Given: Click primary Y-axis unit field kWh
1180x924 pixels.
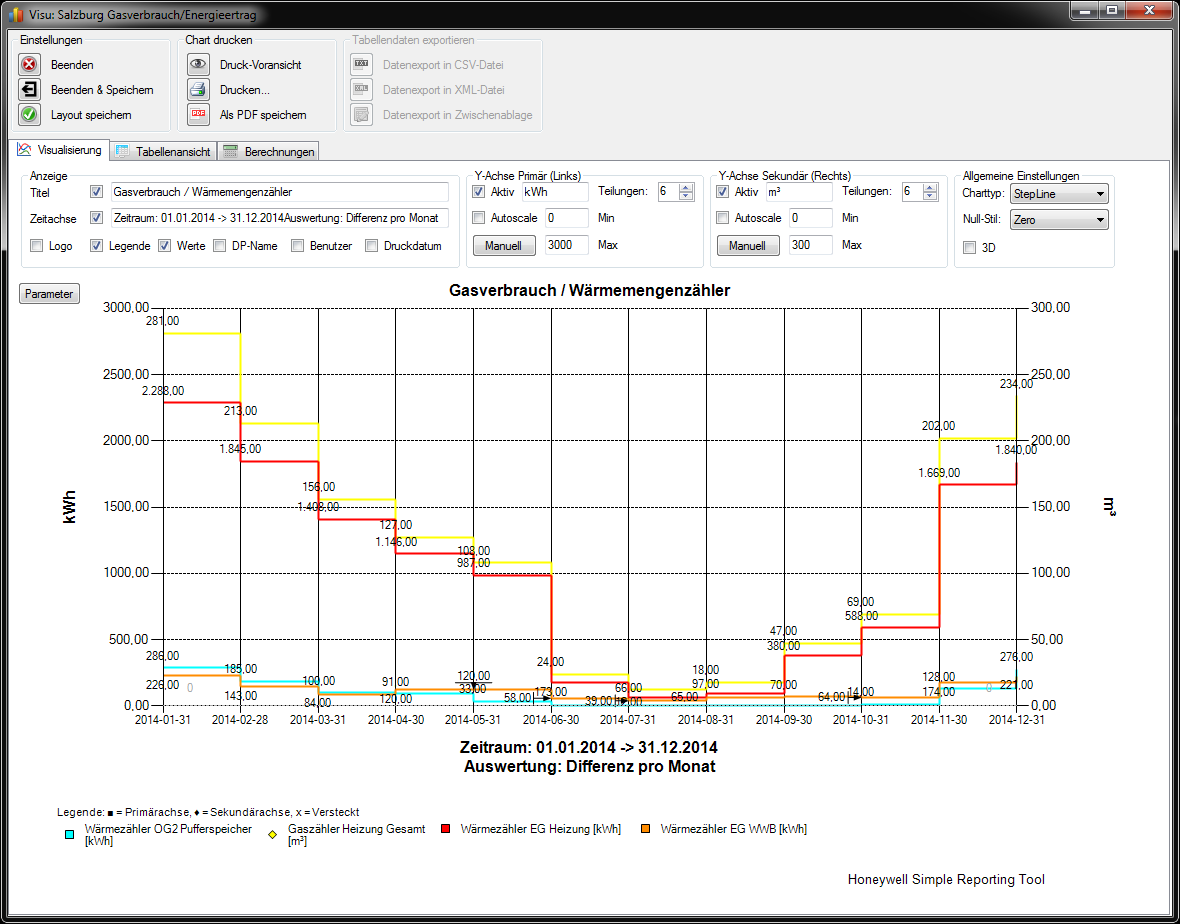Looking at the screenshot, I should (x=555, y=192).
